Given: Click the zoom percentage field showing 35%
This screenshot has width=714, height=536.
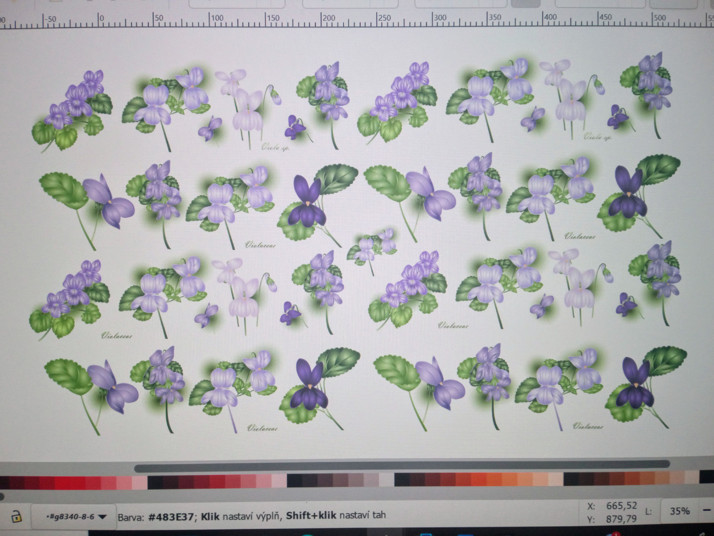Looking at the screenshot, I should coord(679,511).
